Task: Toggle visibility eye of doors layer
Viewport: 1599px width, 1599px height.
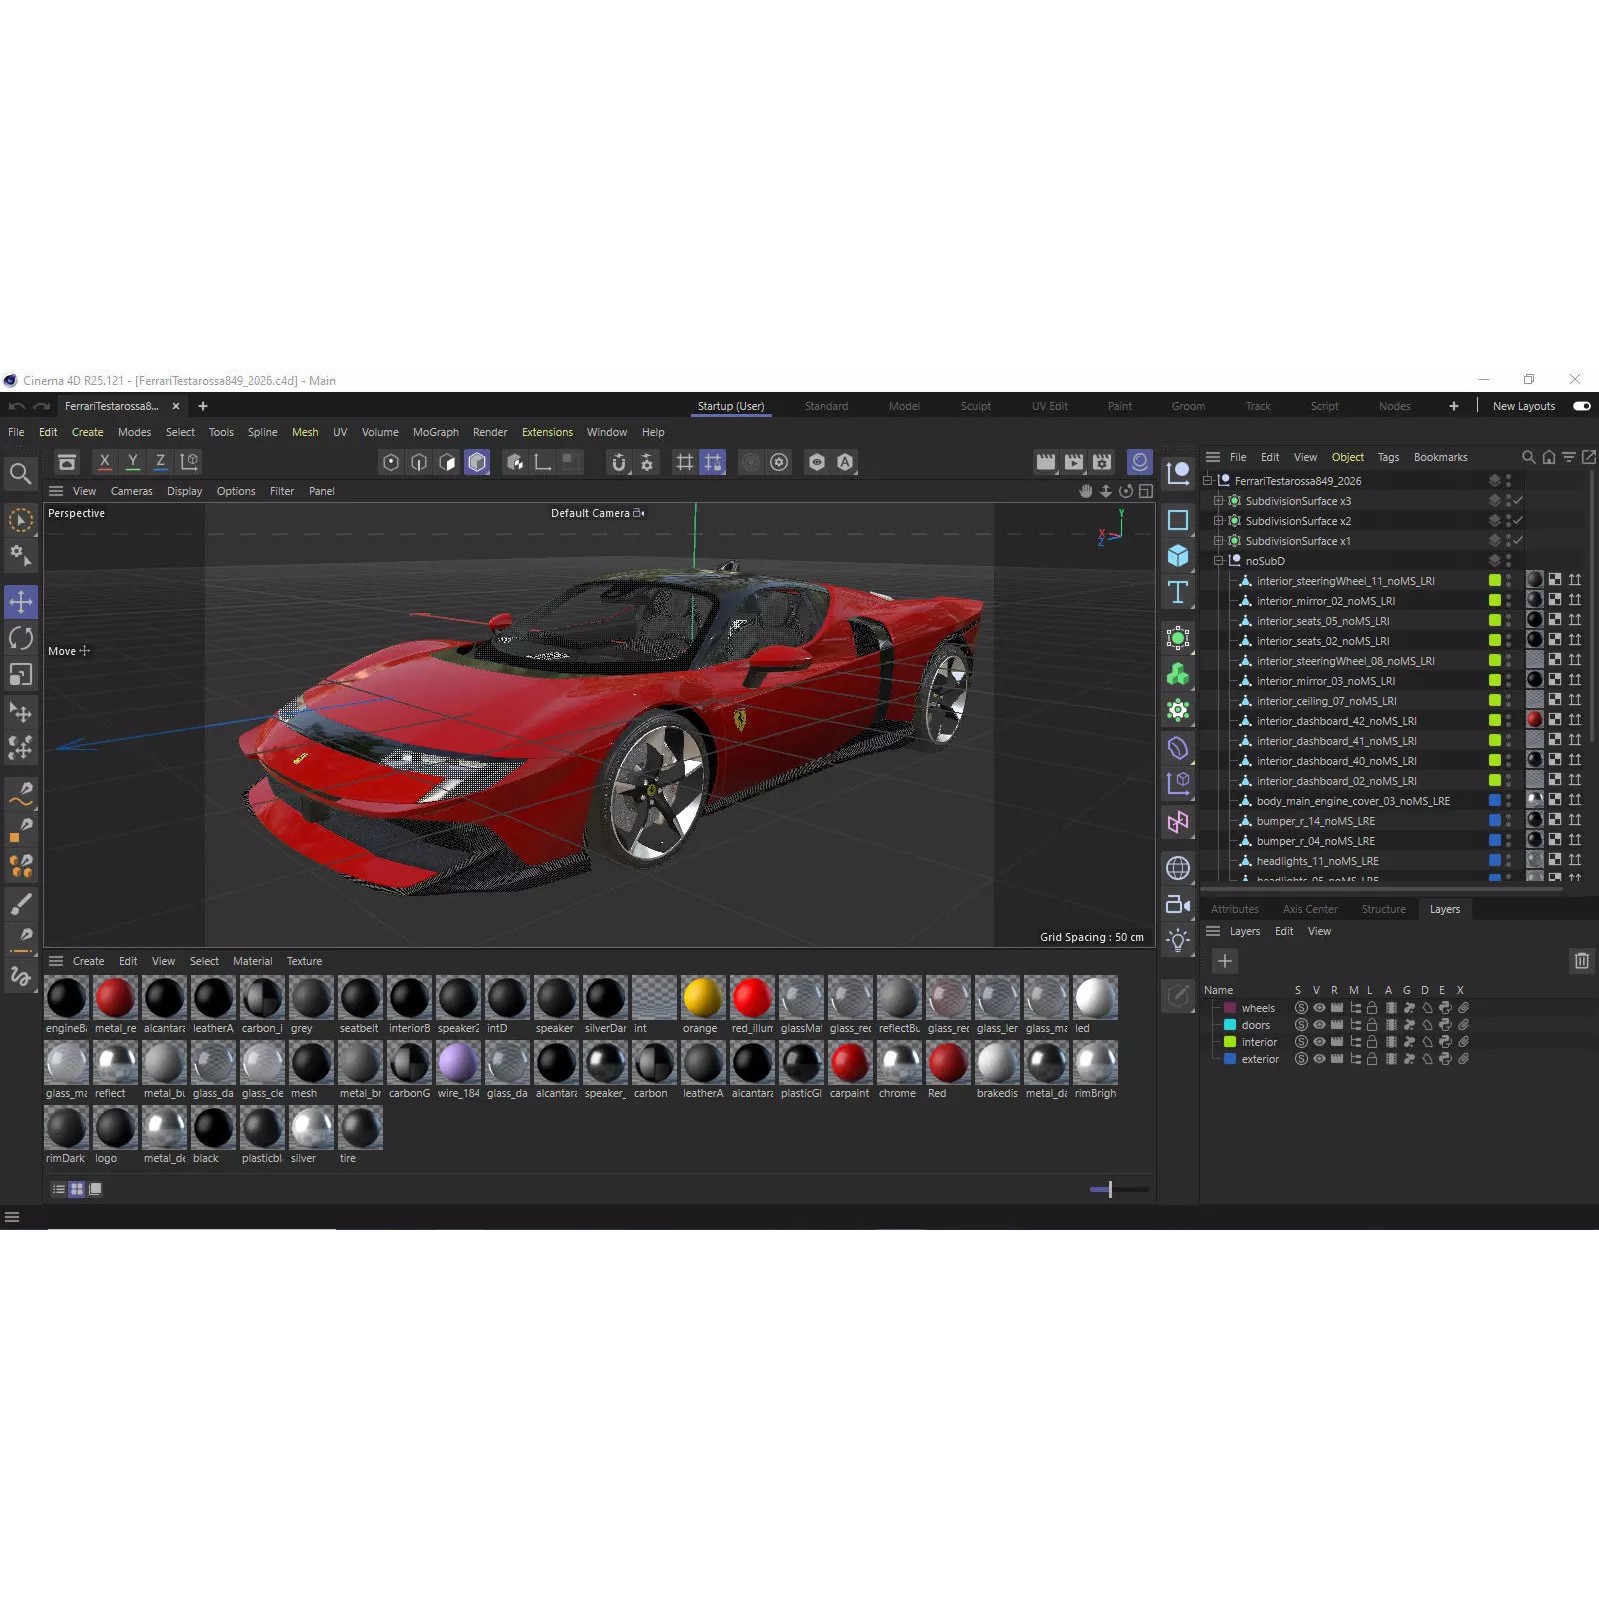Action: (1319, 1025)
